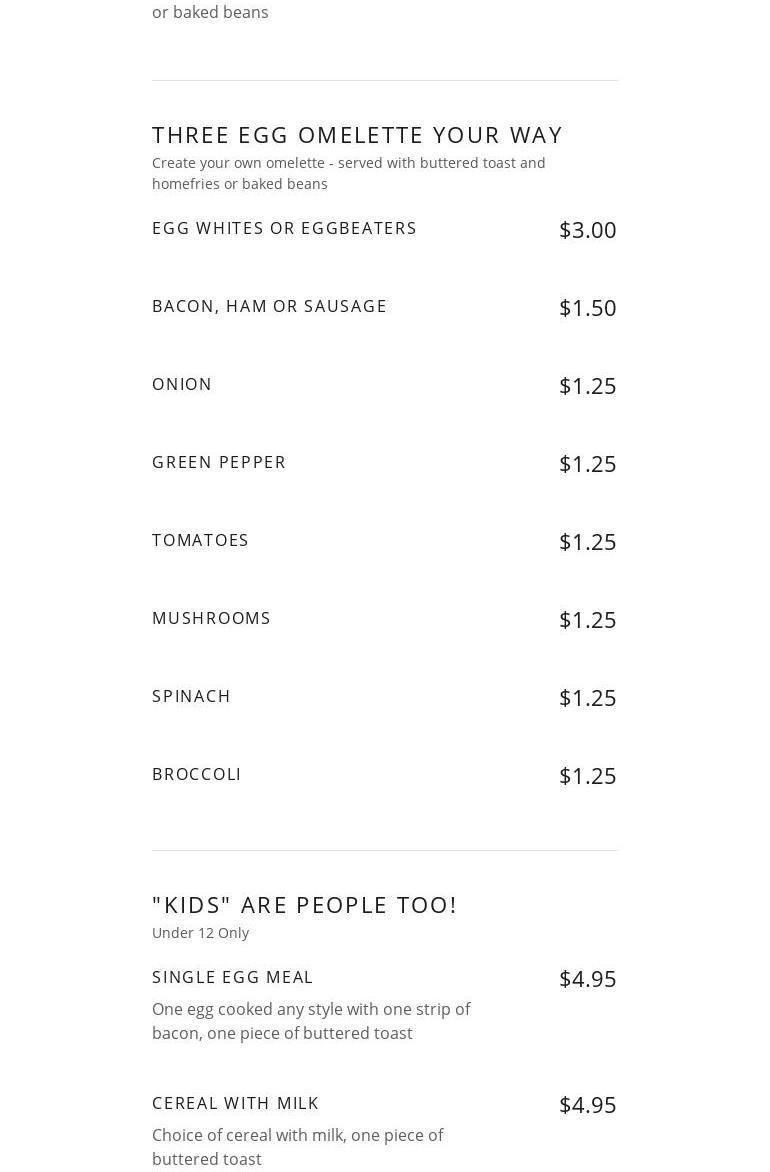This screenshot has height=1172, width=770.
Task: Click the Broccoli ingredient name
Action: [x=196, y=774]
